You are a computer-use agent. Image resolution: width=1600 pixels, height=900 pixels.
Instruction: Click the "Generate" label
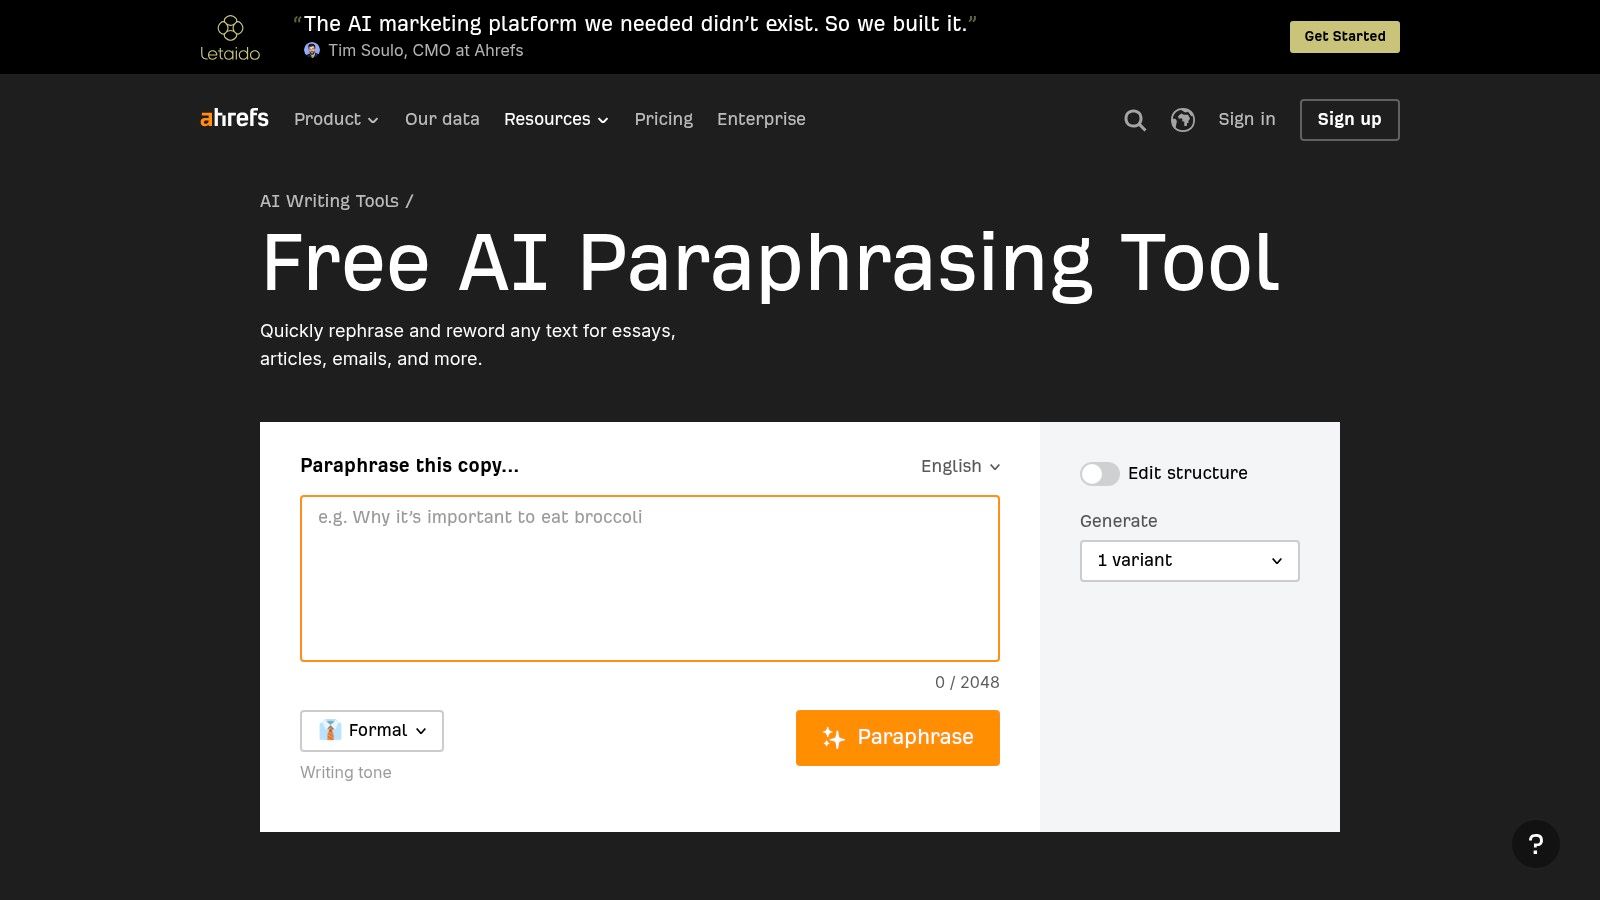click(1119, 521)
